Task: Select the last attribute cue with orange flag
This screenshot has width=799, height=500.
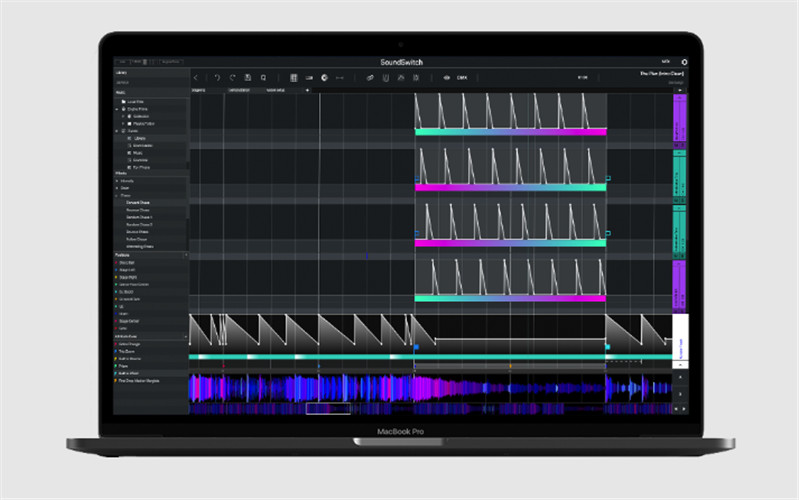Action: [x=137, y=381]
